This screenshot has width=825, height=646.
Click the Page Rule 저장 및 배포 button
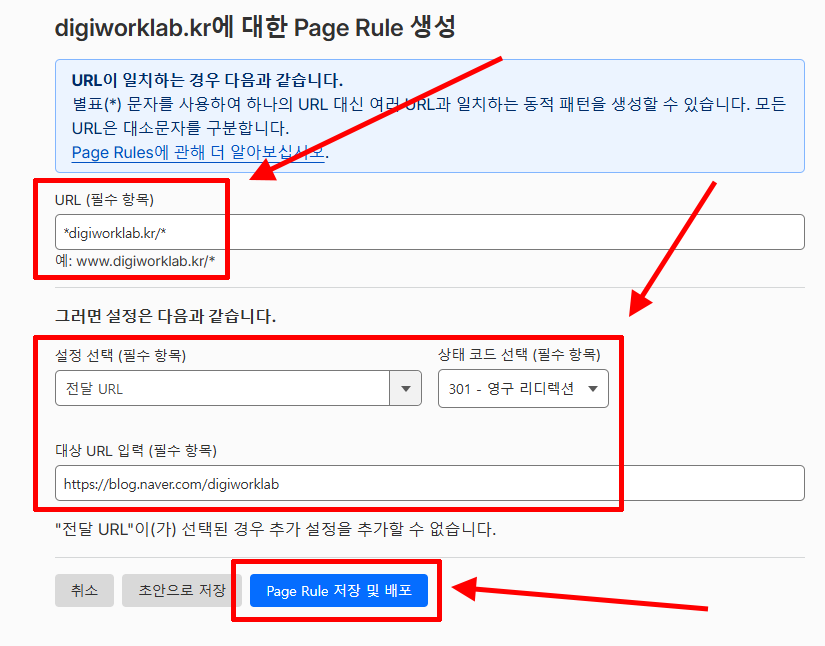[339, 590]
